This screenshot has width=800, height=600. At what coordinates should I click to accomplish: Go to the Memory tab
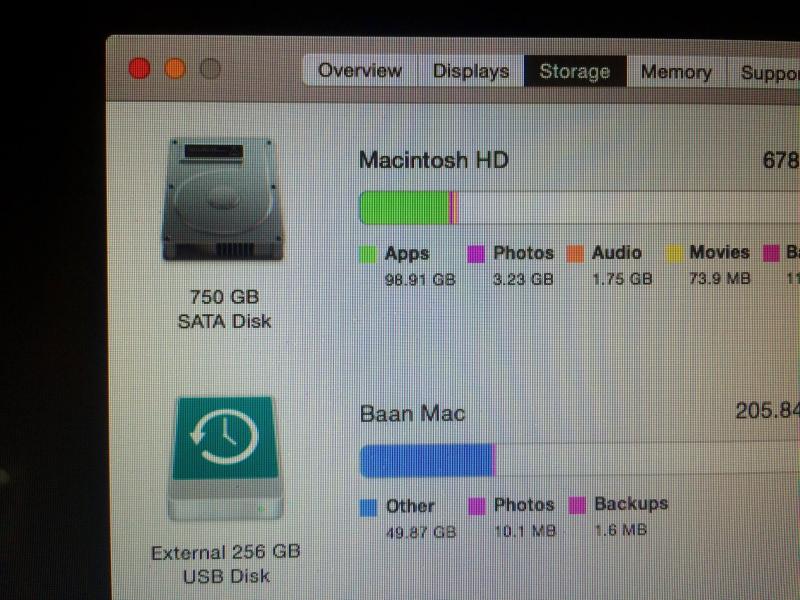[x=676, y=72]
